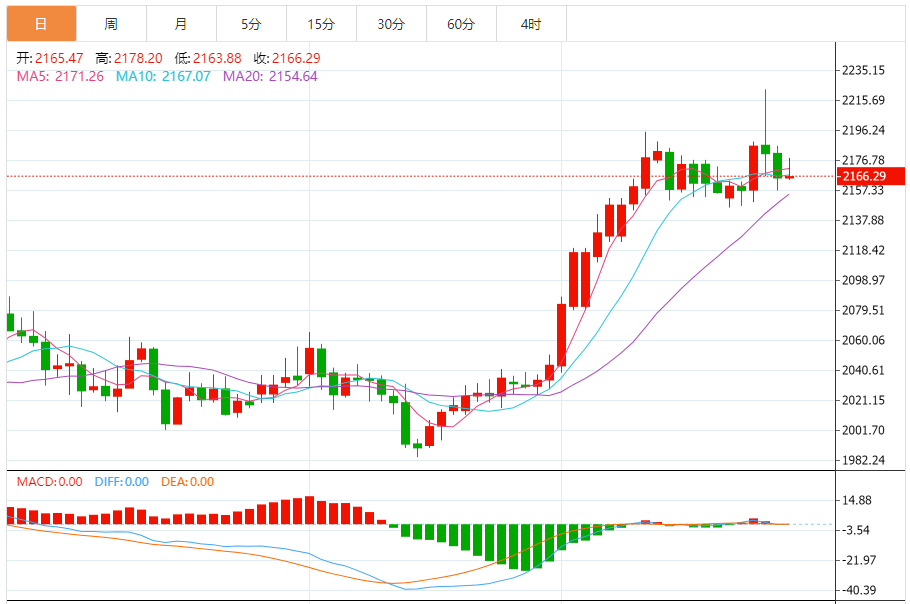Click the 2060.06 price axis label

click(863, 341)
